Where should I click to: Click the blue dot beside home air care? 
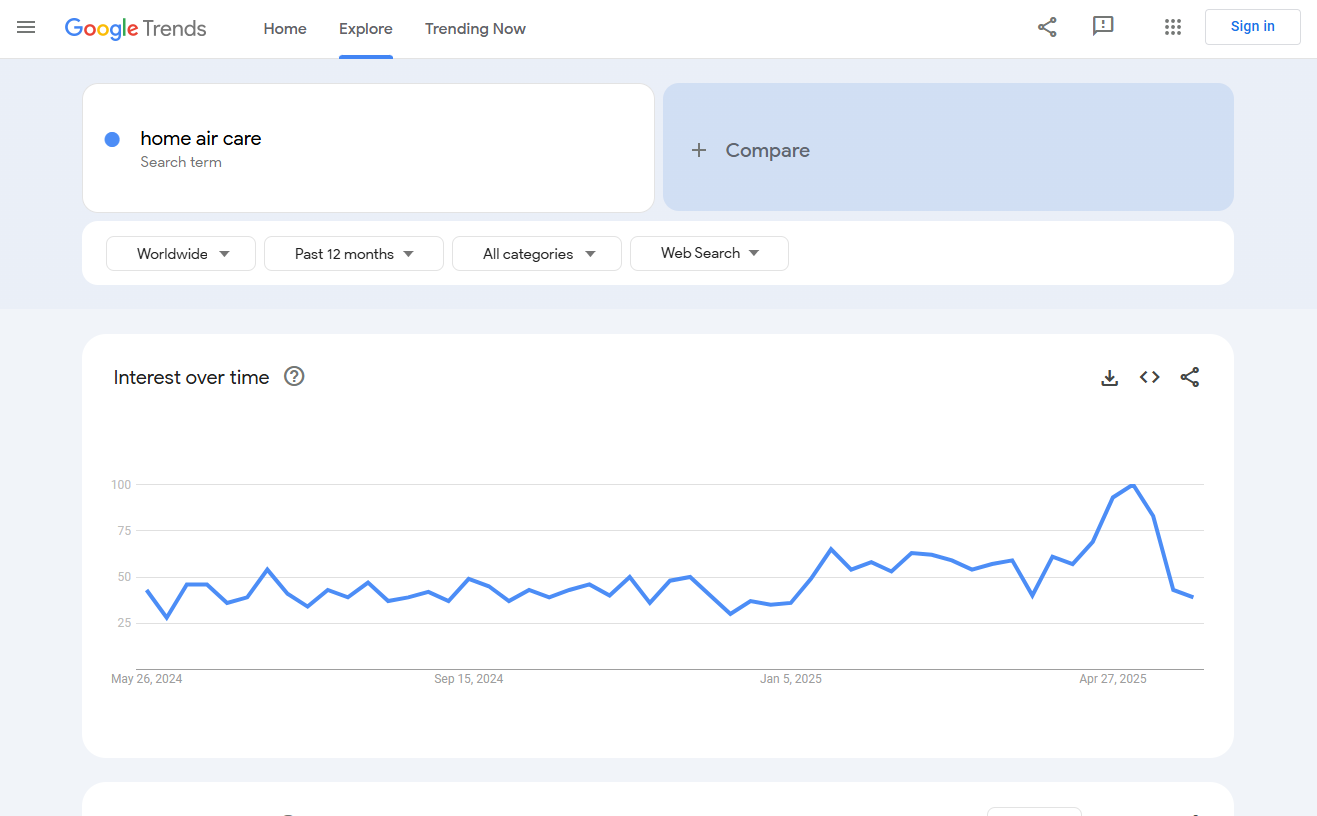click(x=112, y=140)
